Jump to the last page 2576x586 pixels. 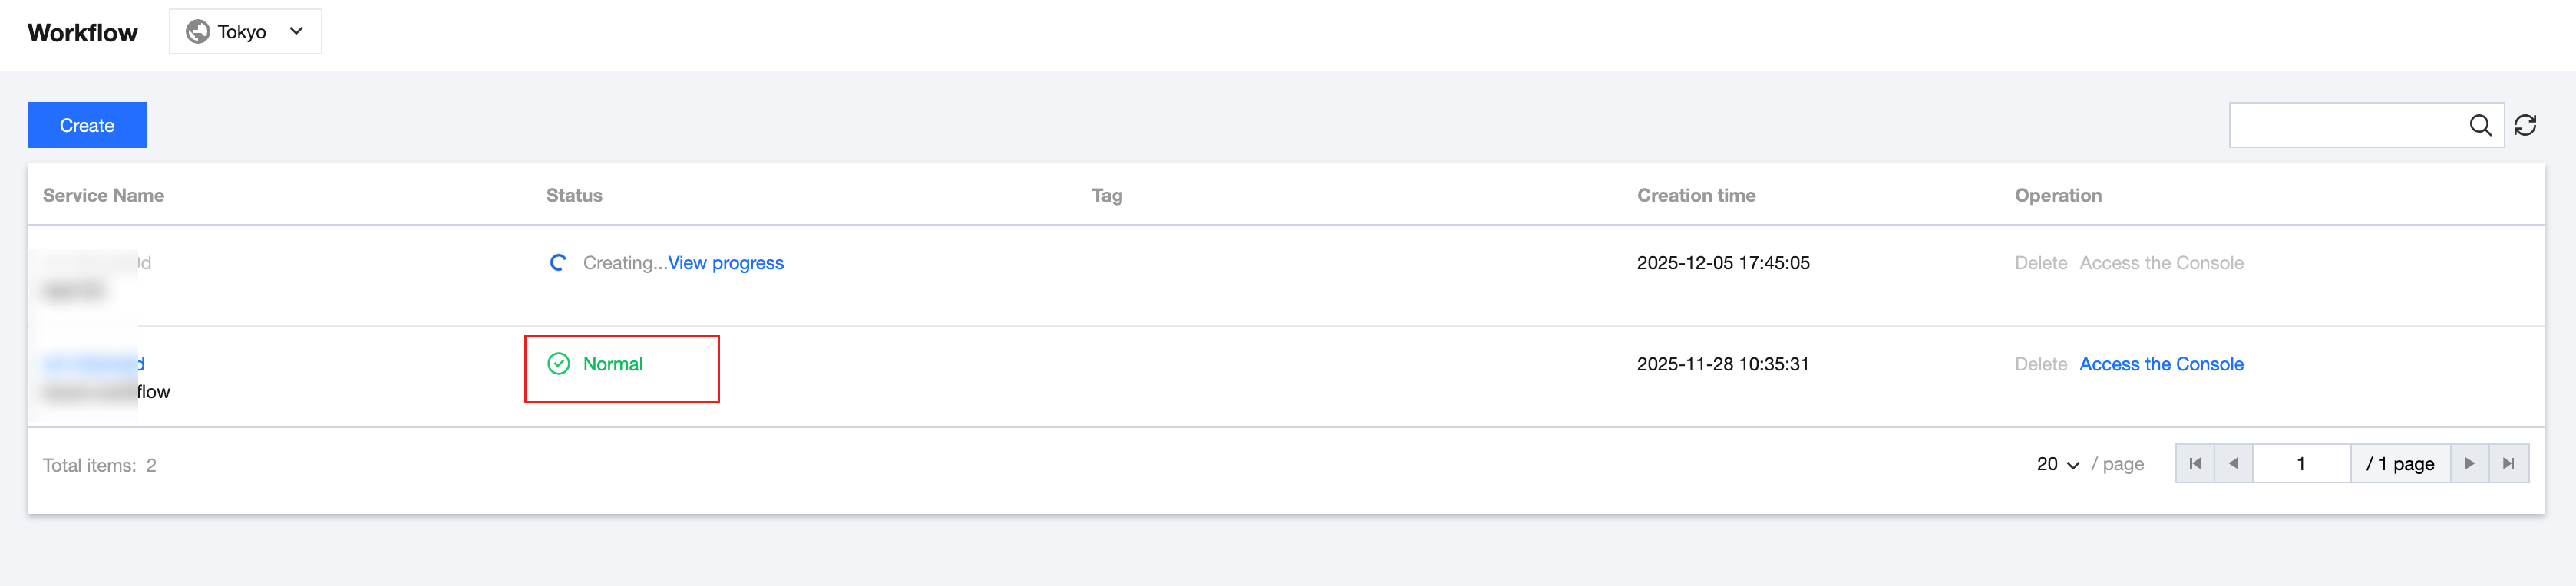[2508, 464]
